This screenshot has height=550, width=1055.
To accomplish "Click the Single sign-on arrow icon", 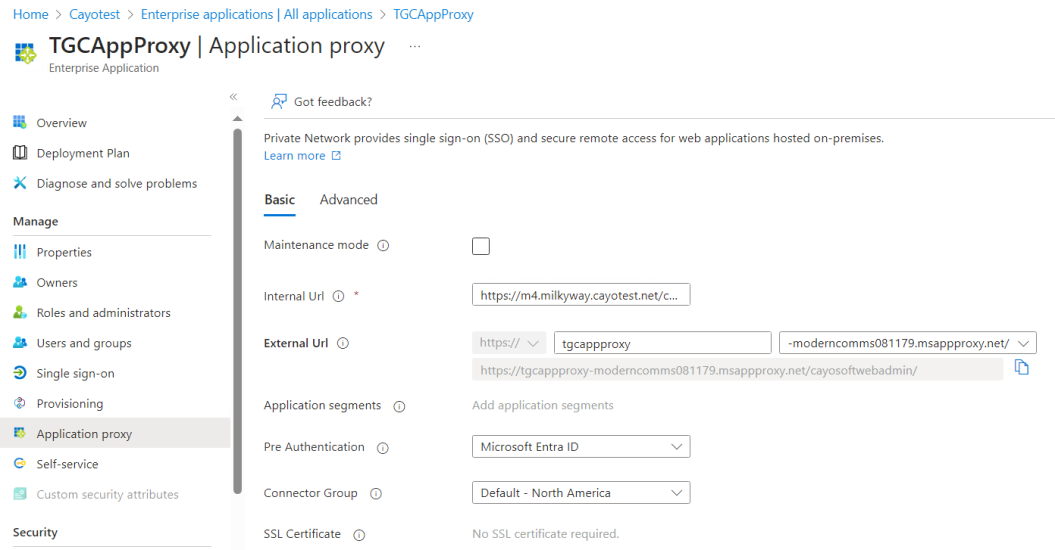I will 20,373.
